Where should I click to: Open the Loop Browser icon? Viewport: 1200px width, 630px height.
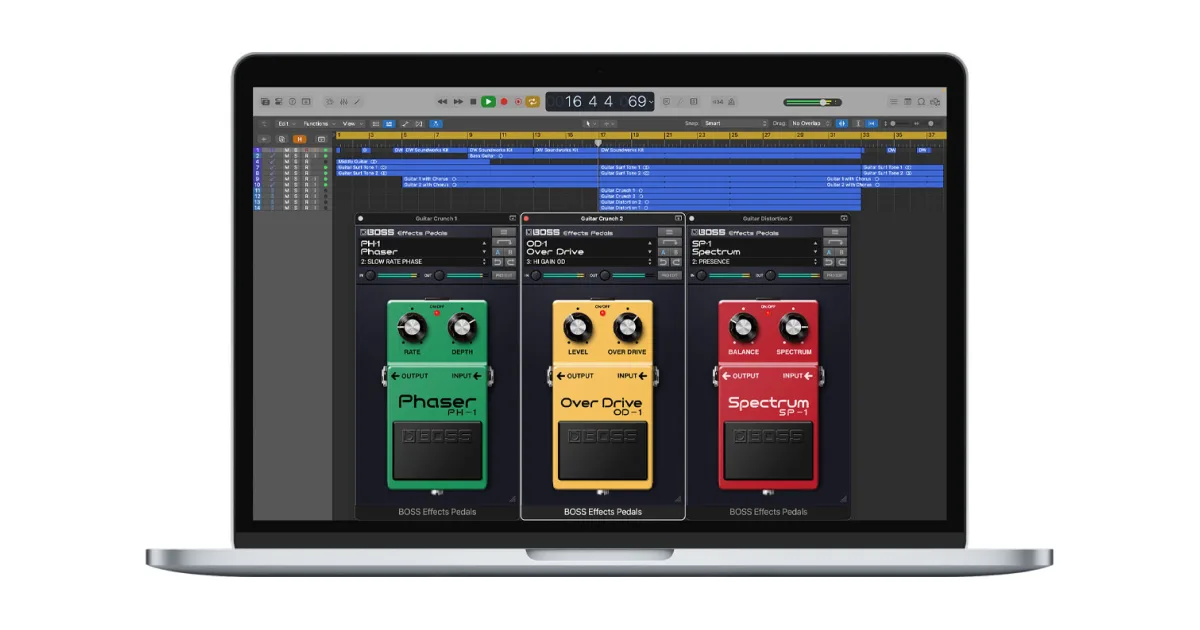921,102
